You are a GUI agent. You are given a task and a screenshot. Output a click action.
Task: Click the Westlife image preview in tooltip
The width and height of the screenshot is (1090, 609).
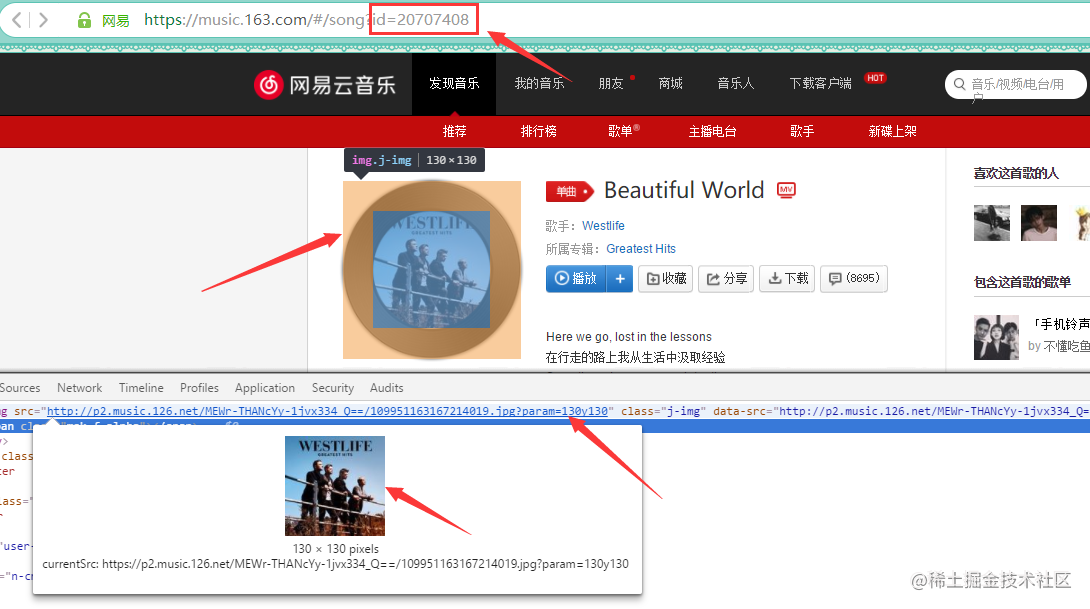[x=335, y=486]
